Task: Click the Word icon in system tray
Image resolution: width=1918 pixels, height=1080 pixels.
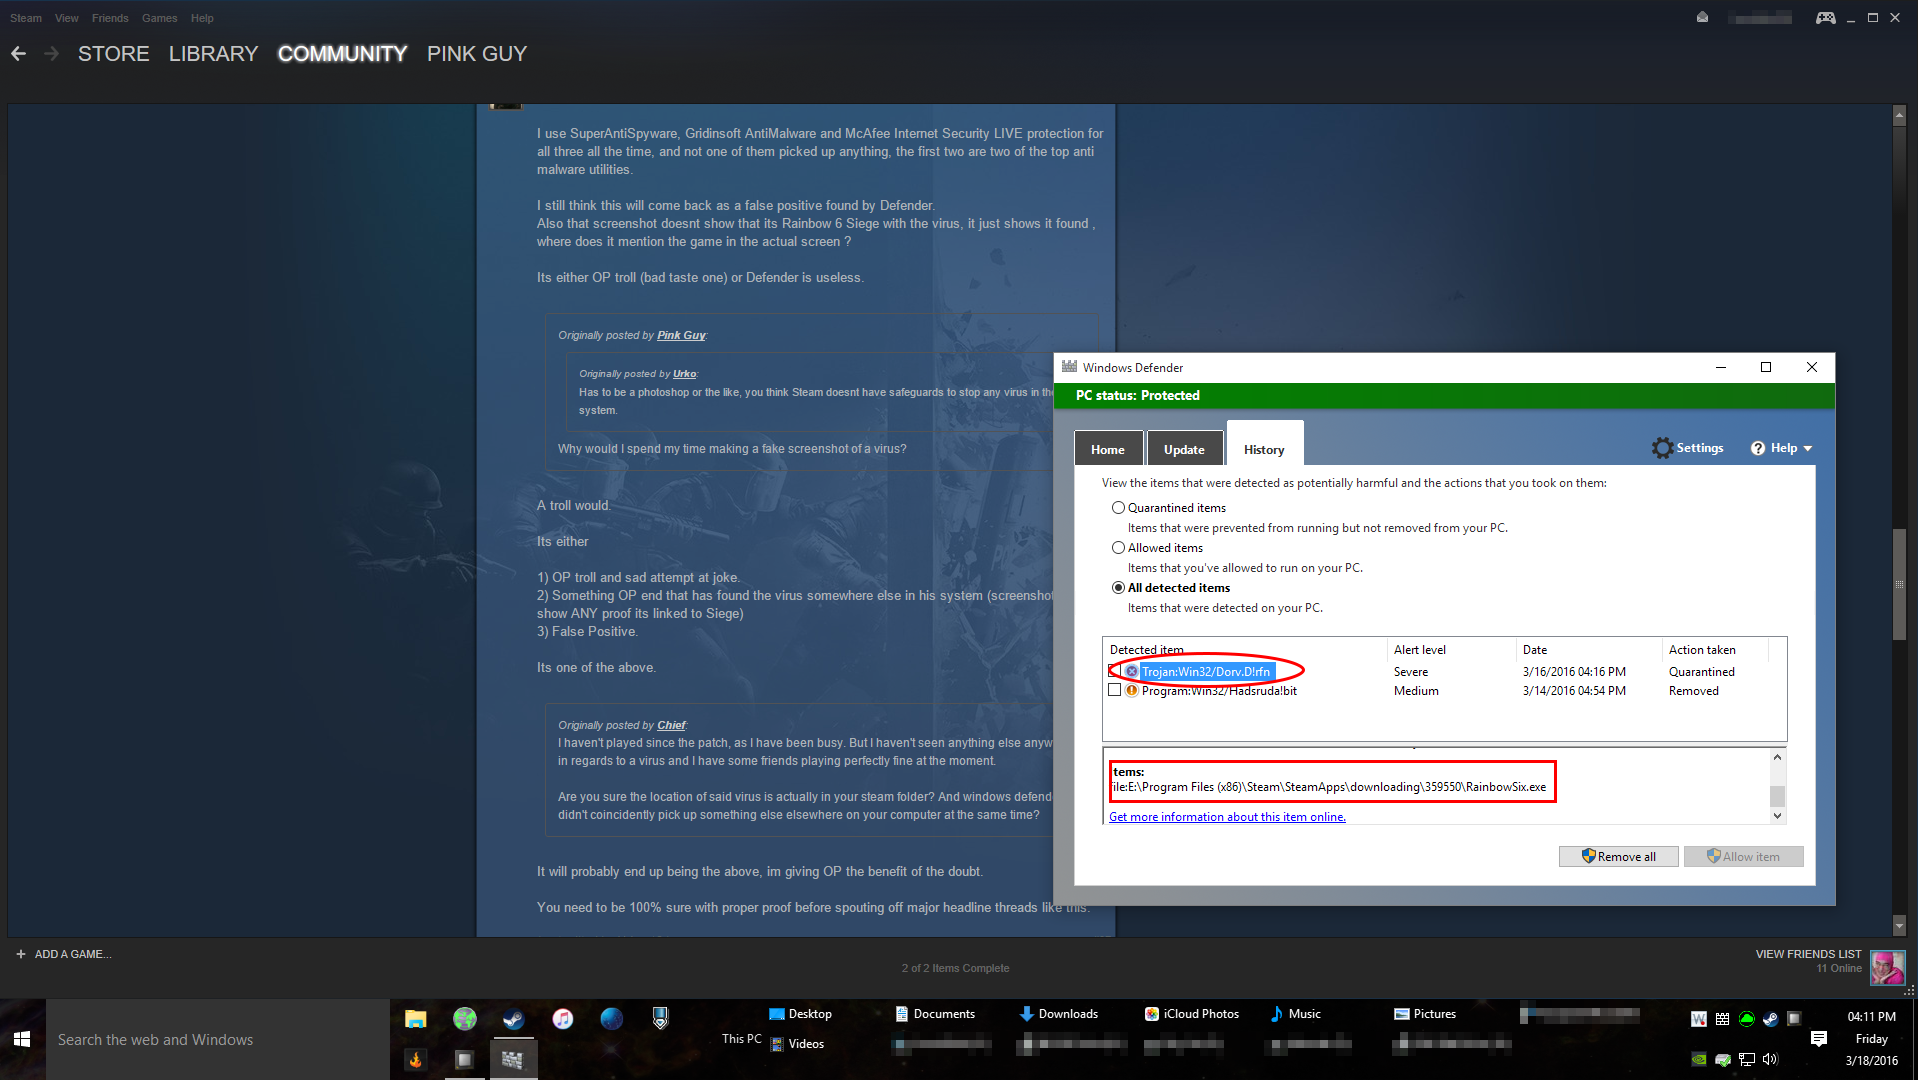Action: tap(1698, 1019)
